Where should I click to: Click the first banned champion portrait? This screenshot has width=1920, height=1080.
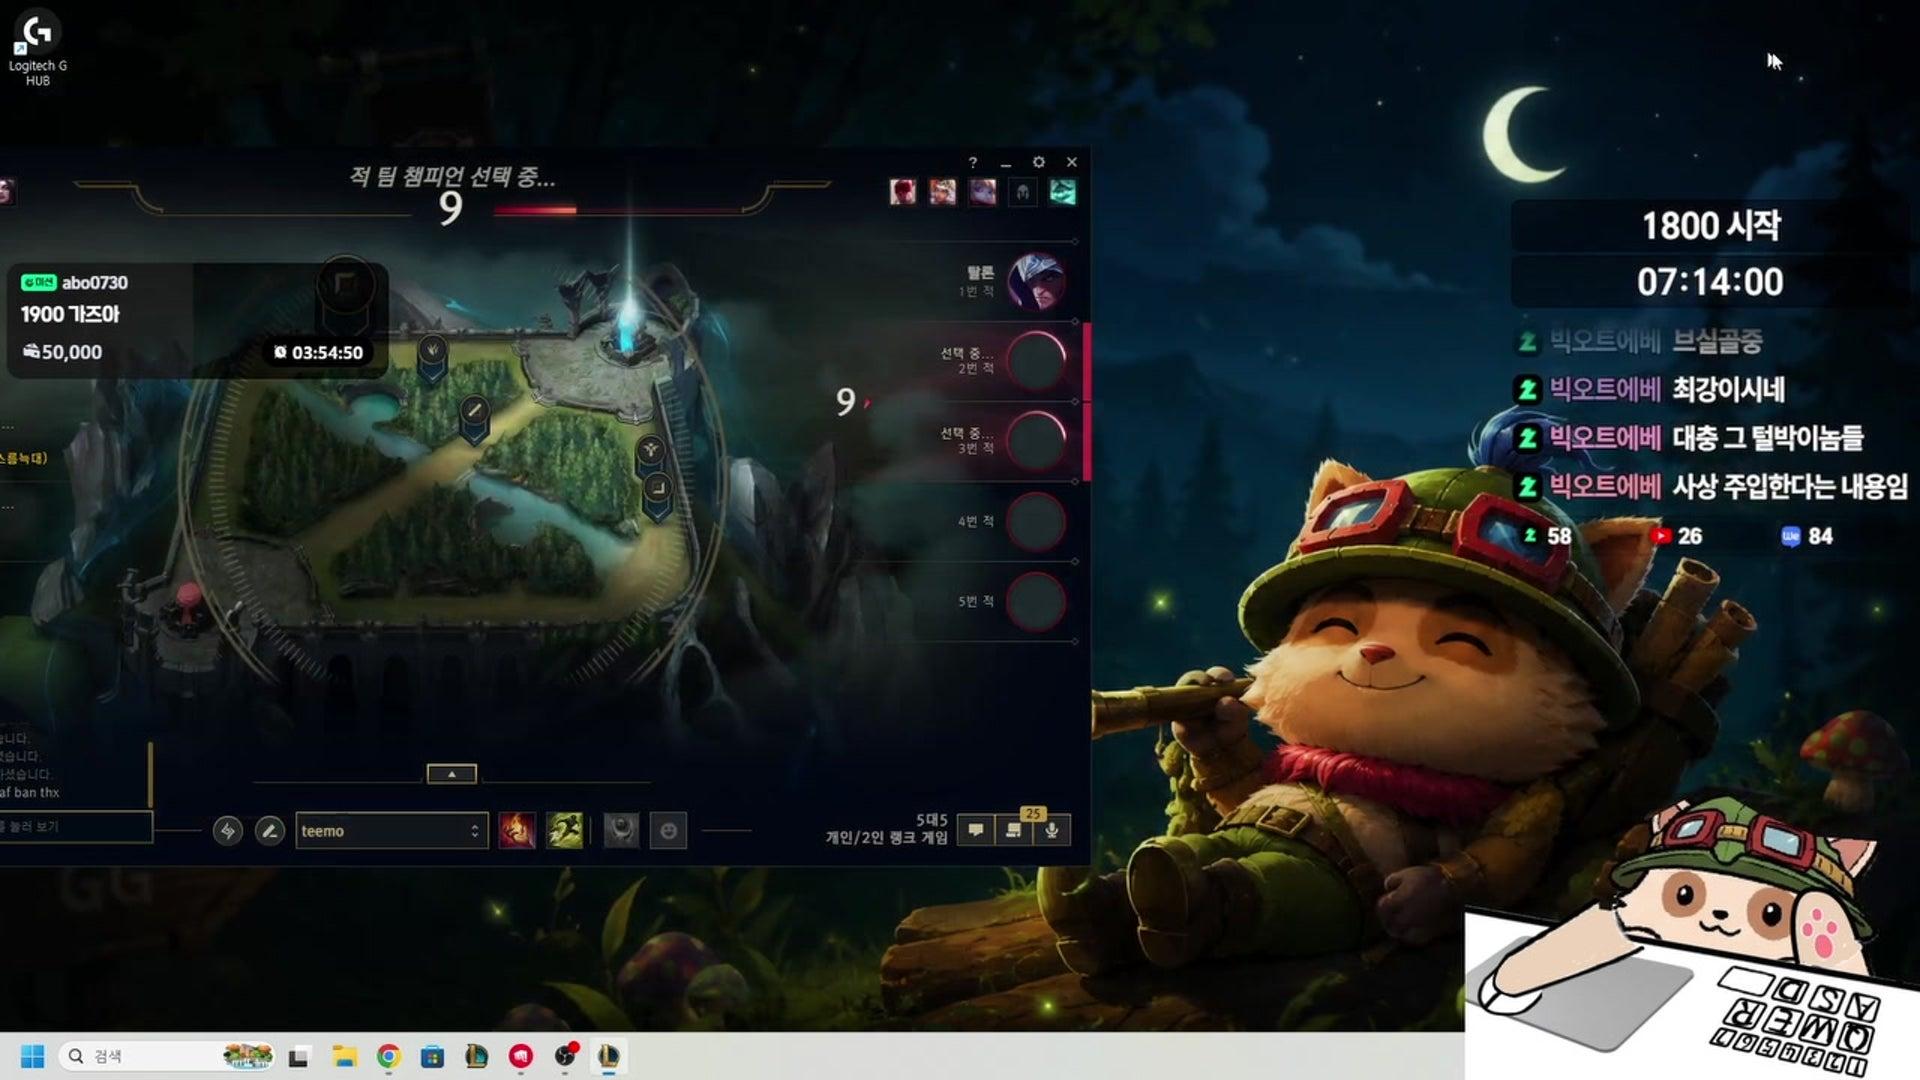903,192
